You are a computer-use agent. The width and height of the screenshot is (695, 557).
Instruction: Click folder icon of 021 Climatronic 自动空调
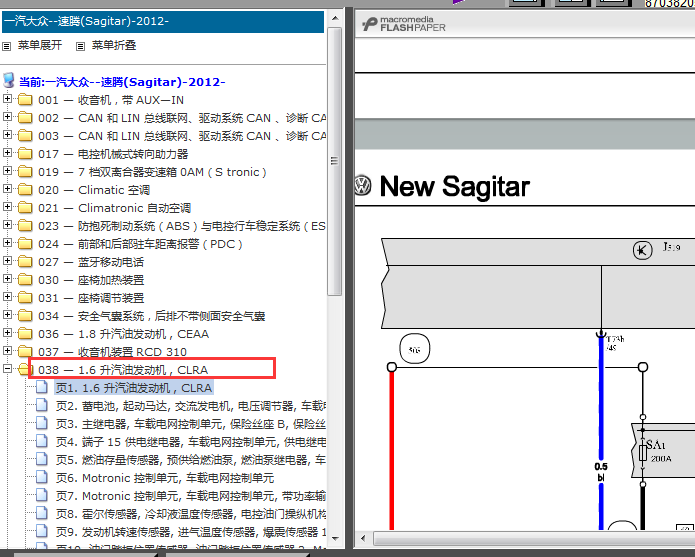(25, 208)
